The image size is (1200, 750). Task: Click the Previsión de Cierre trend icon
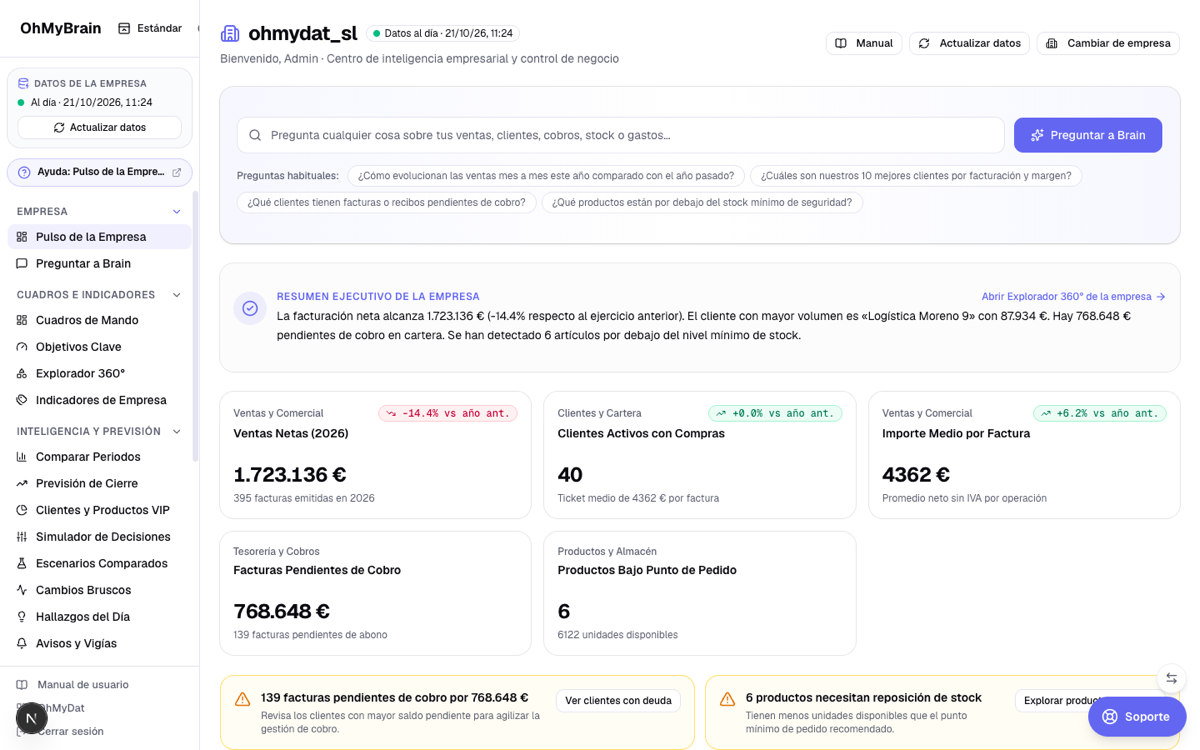[x=22, y=483]
